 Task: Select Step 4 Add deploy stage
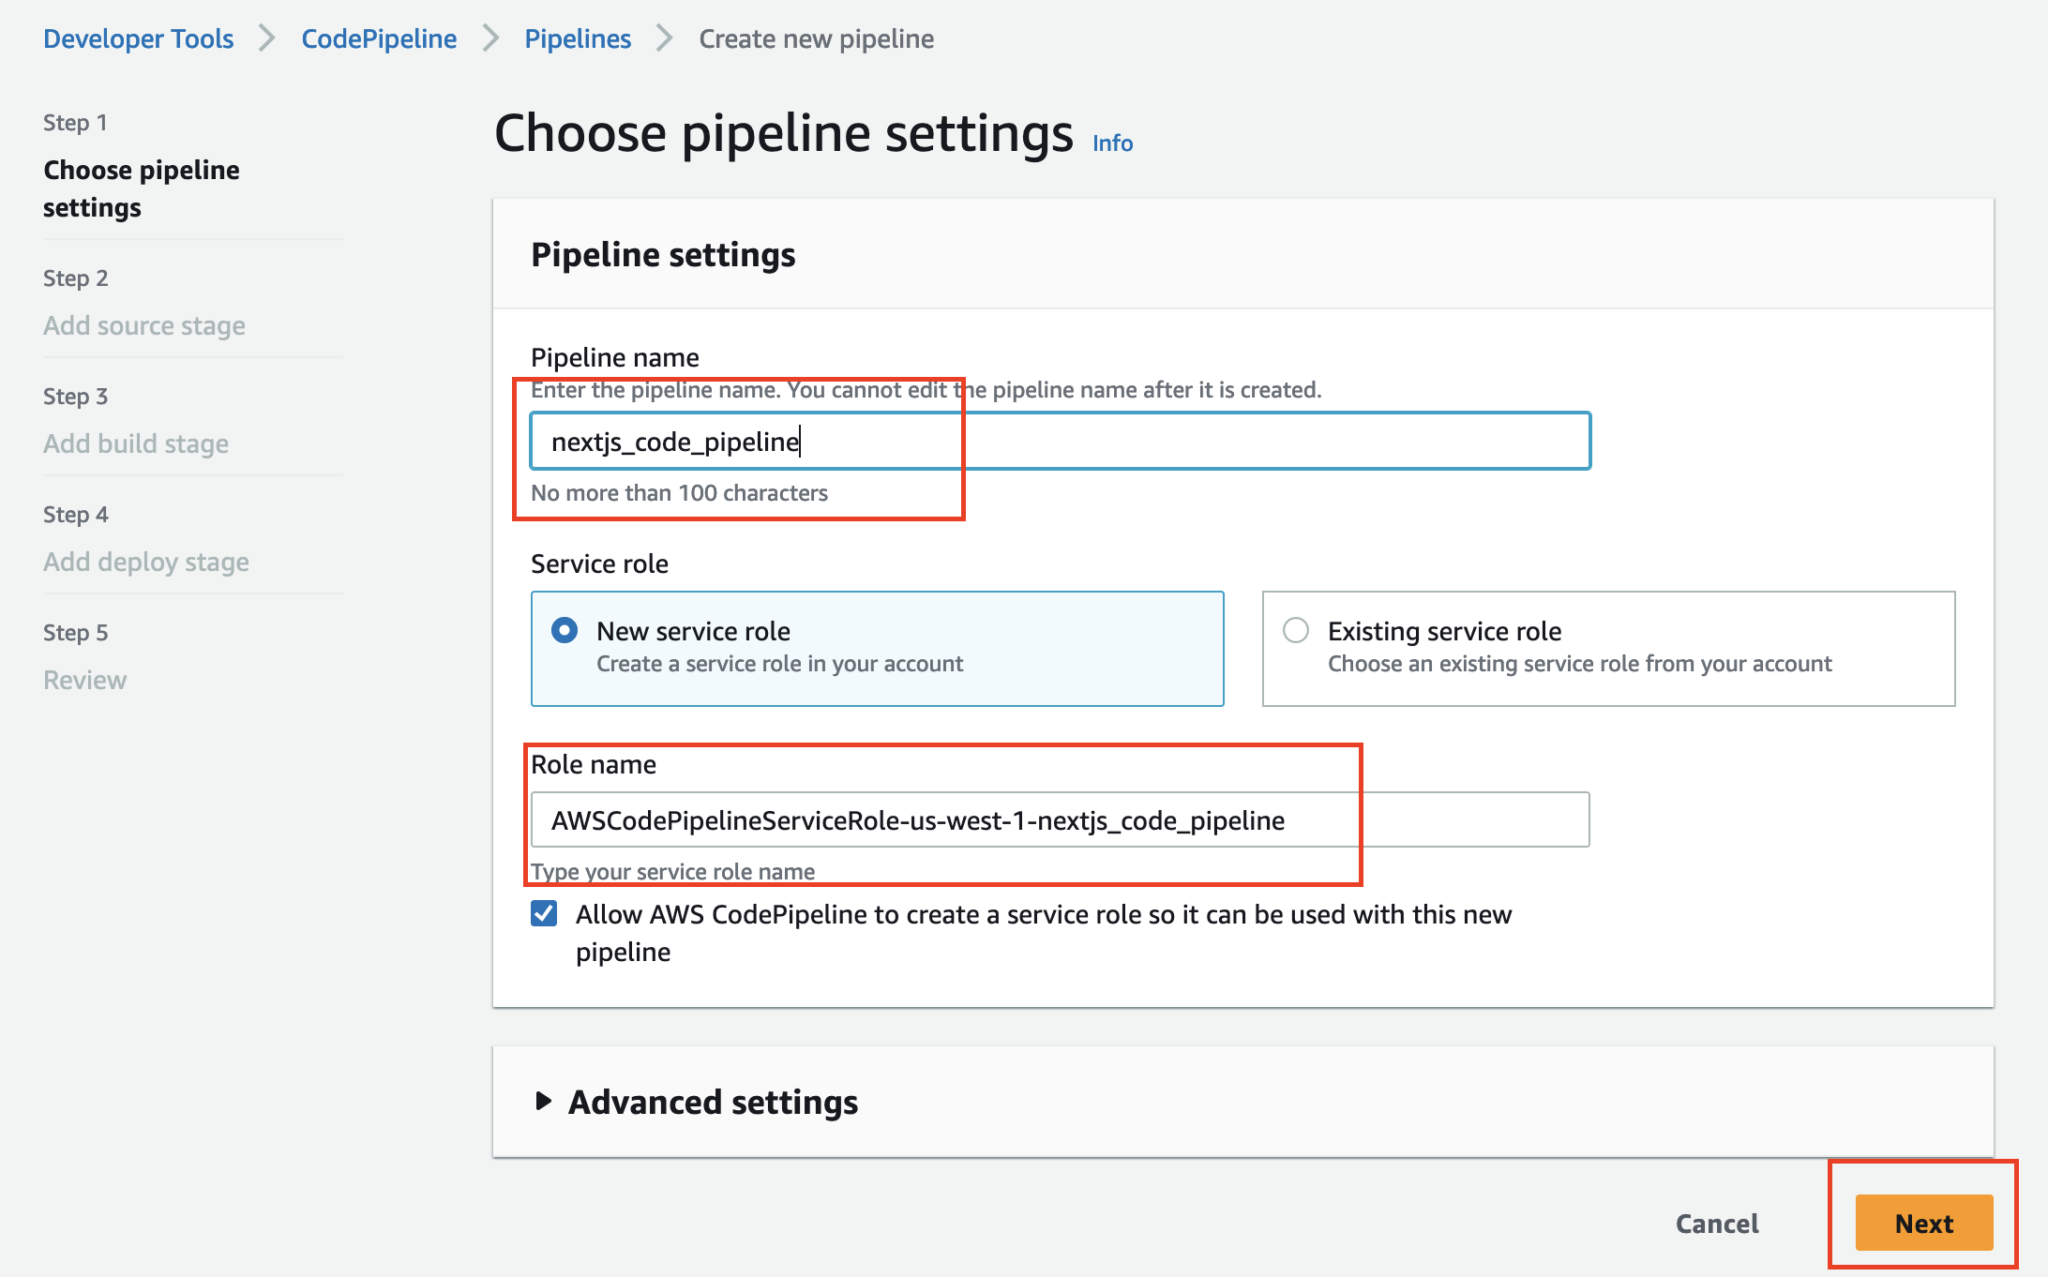146,561
